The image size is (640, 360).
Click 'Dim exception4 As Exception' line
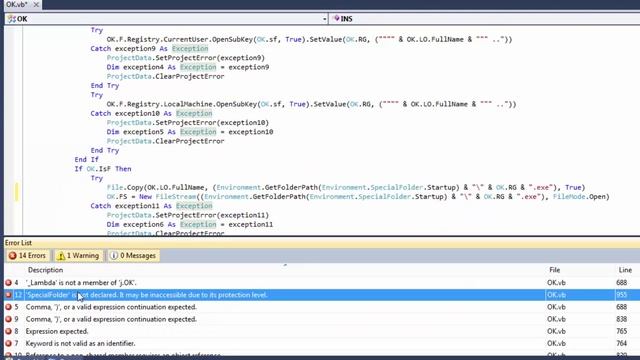coord(188,67)
